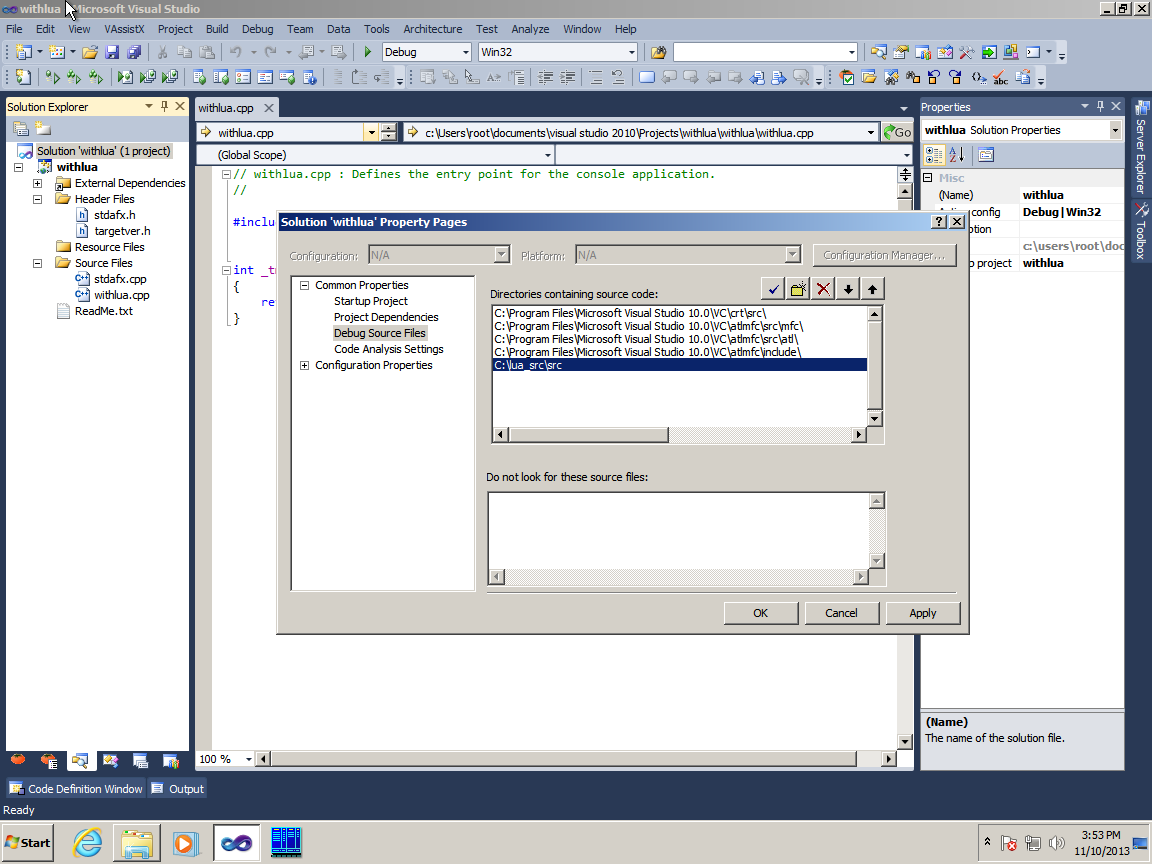Click the Solution Explorer Properties toolbar icon
This screenshot has height=864, width=1152.
(21, 129)
